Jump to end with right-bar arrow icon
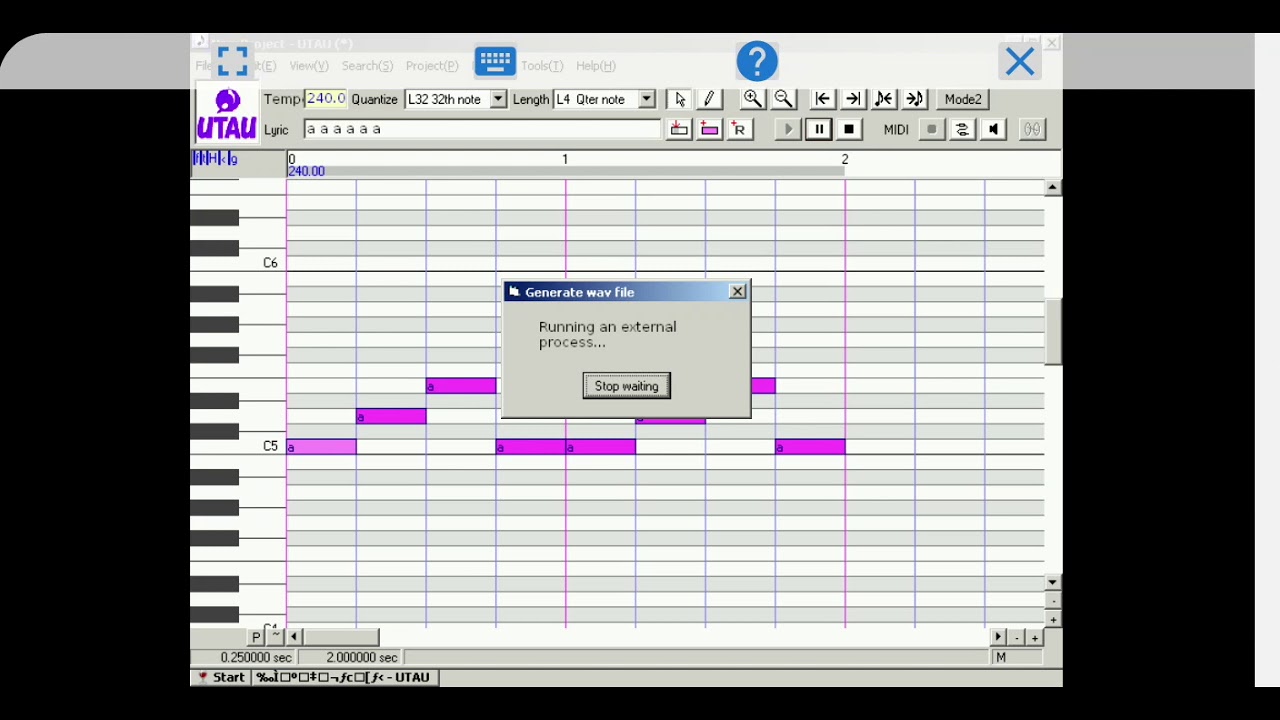The height and width of the screenshot is (720, 1280). coord(853,99)
